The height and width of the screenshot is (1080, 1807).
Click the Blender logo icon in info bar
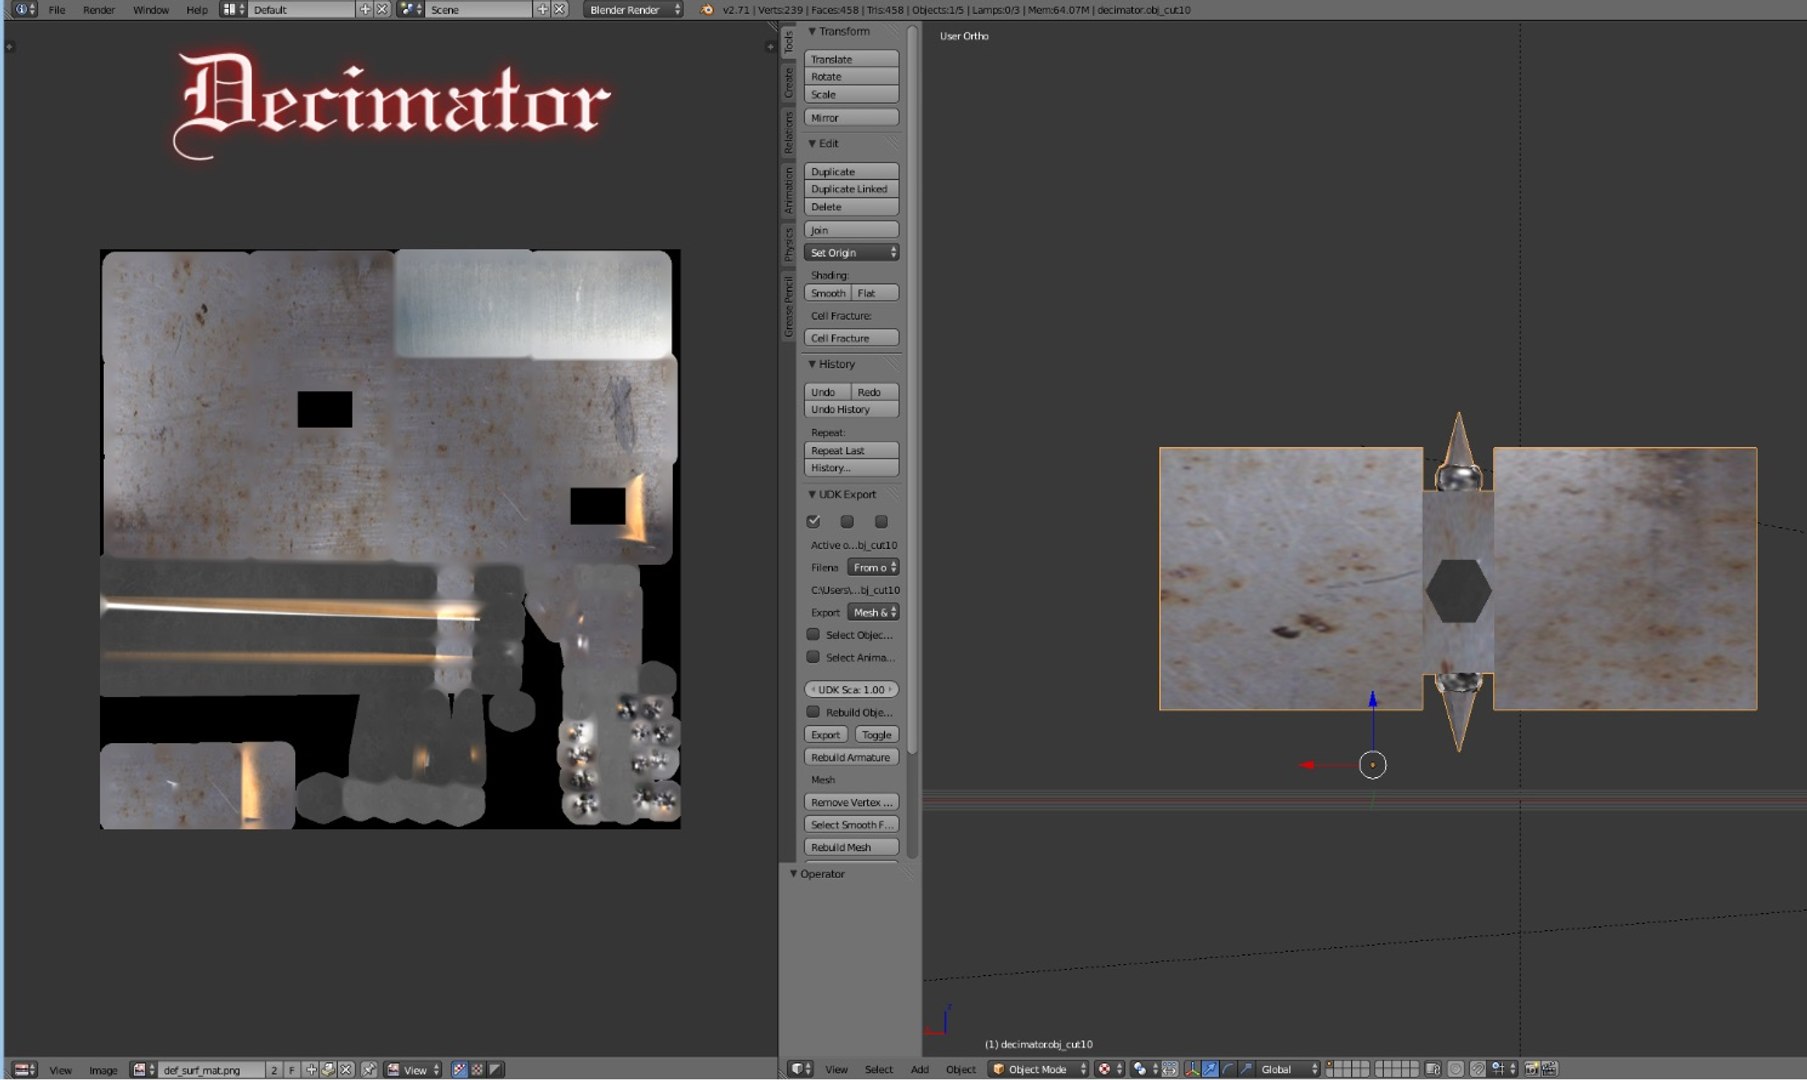[x=707, y=9]
